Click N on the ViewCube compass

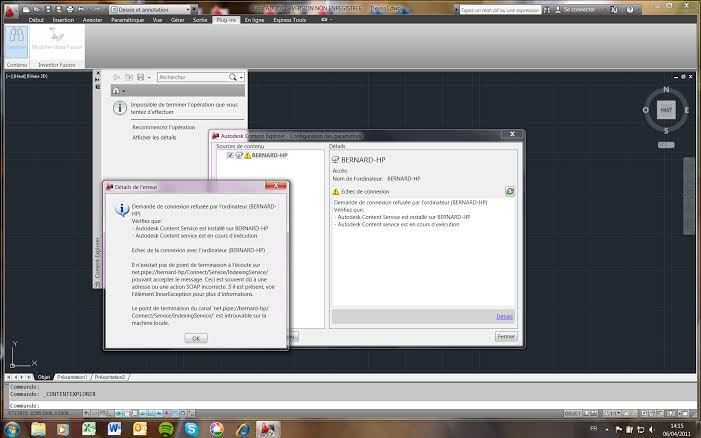(666, 90)
